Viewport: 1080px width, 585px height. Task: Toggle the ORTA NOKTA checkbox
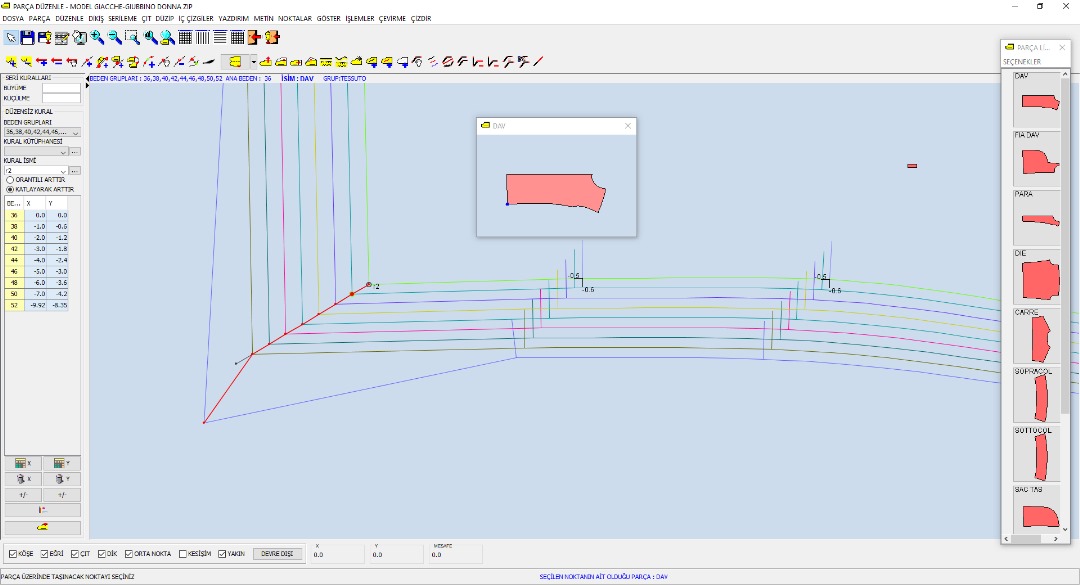128,553
